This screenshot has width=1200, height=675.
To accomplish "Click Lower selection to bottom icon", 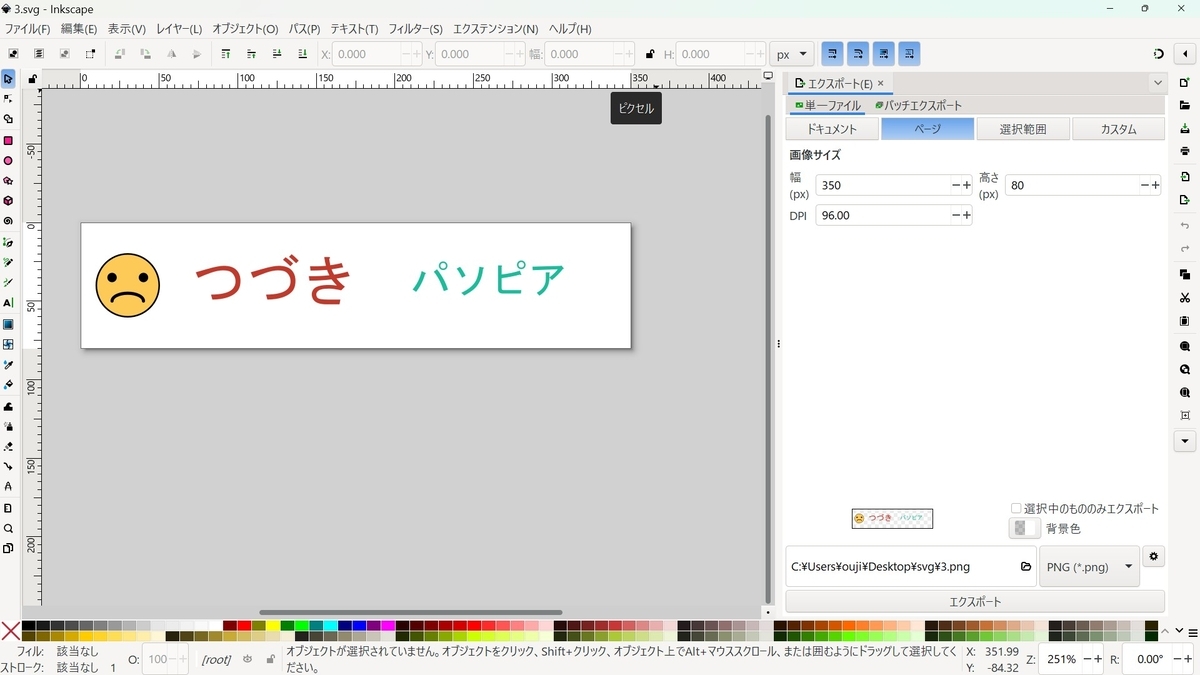I will [303, 54].
